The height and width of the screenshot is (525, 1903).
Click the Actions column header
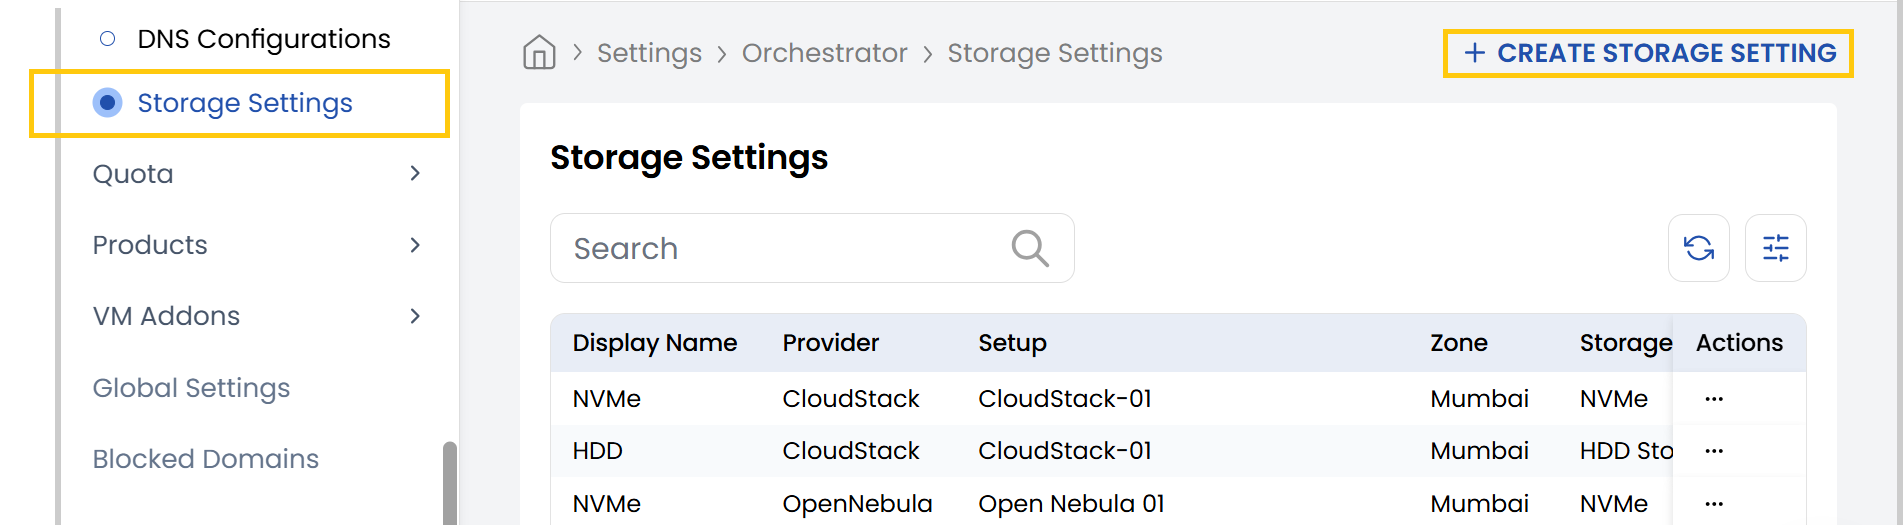click(1739, 343)
